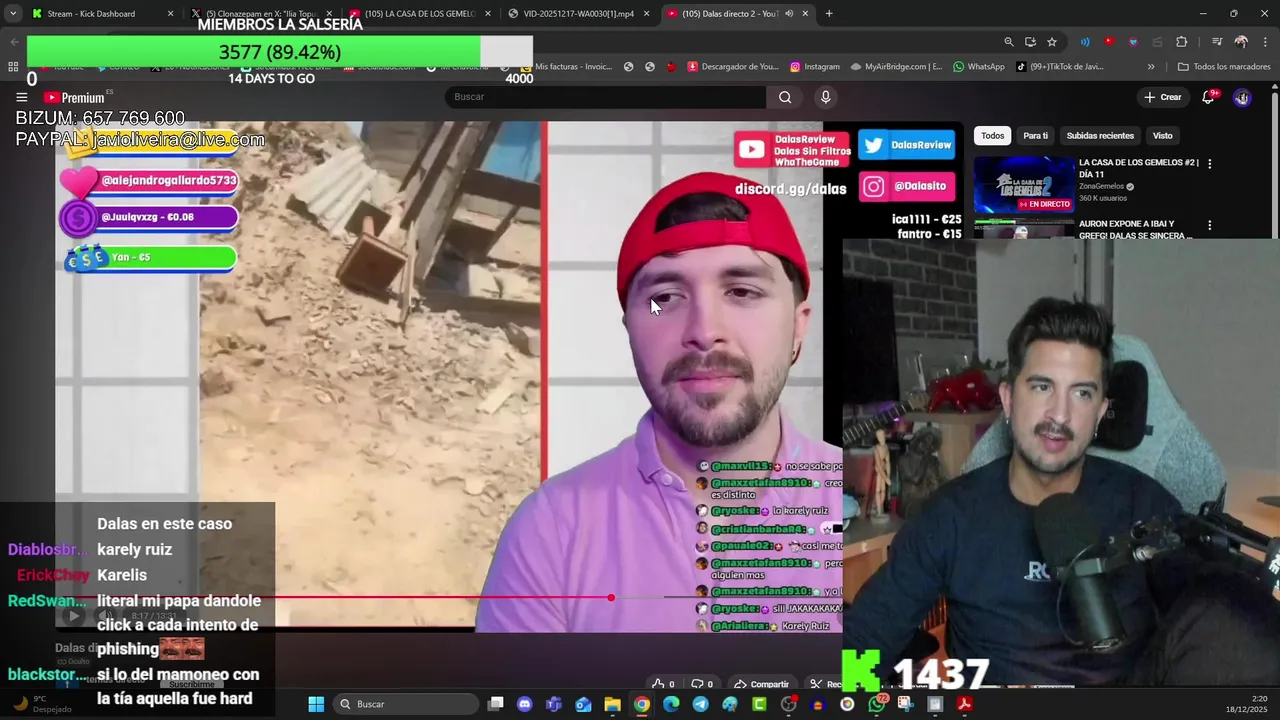Open the apps grid in bookmarks bar
This screenshot has width=1280, height=720.
click(13, 67)
